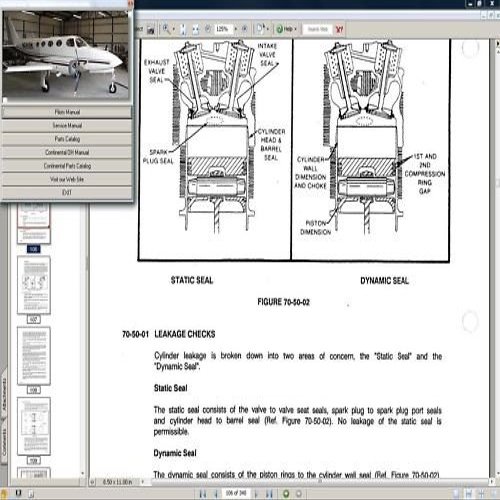
Task: Click the EXIT button in launcher
Action: click(x=67, y=192)
